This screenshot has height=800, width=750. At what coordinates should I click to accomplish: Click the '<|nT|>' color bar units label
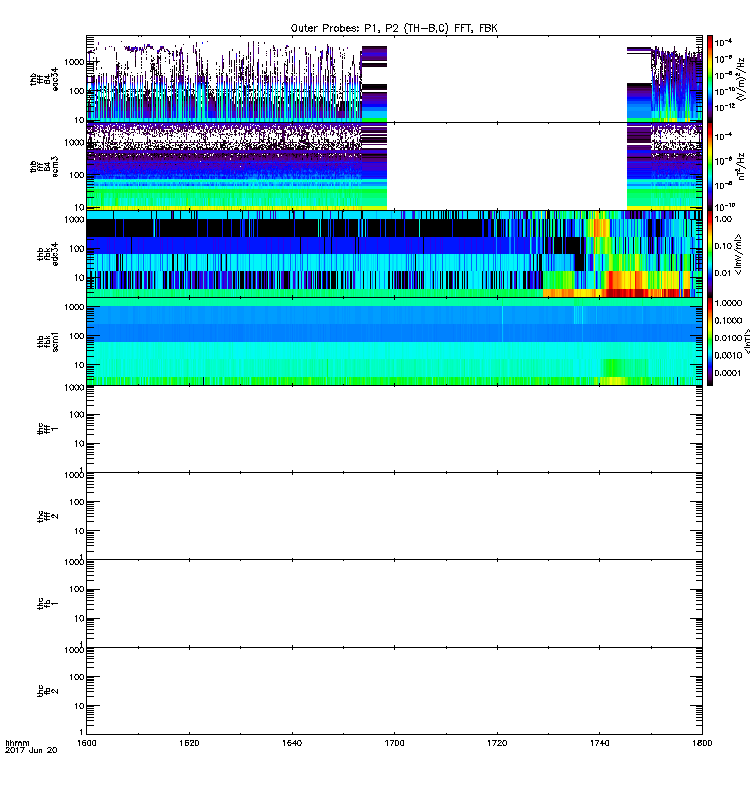[x=747, y=341]
